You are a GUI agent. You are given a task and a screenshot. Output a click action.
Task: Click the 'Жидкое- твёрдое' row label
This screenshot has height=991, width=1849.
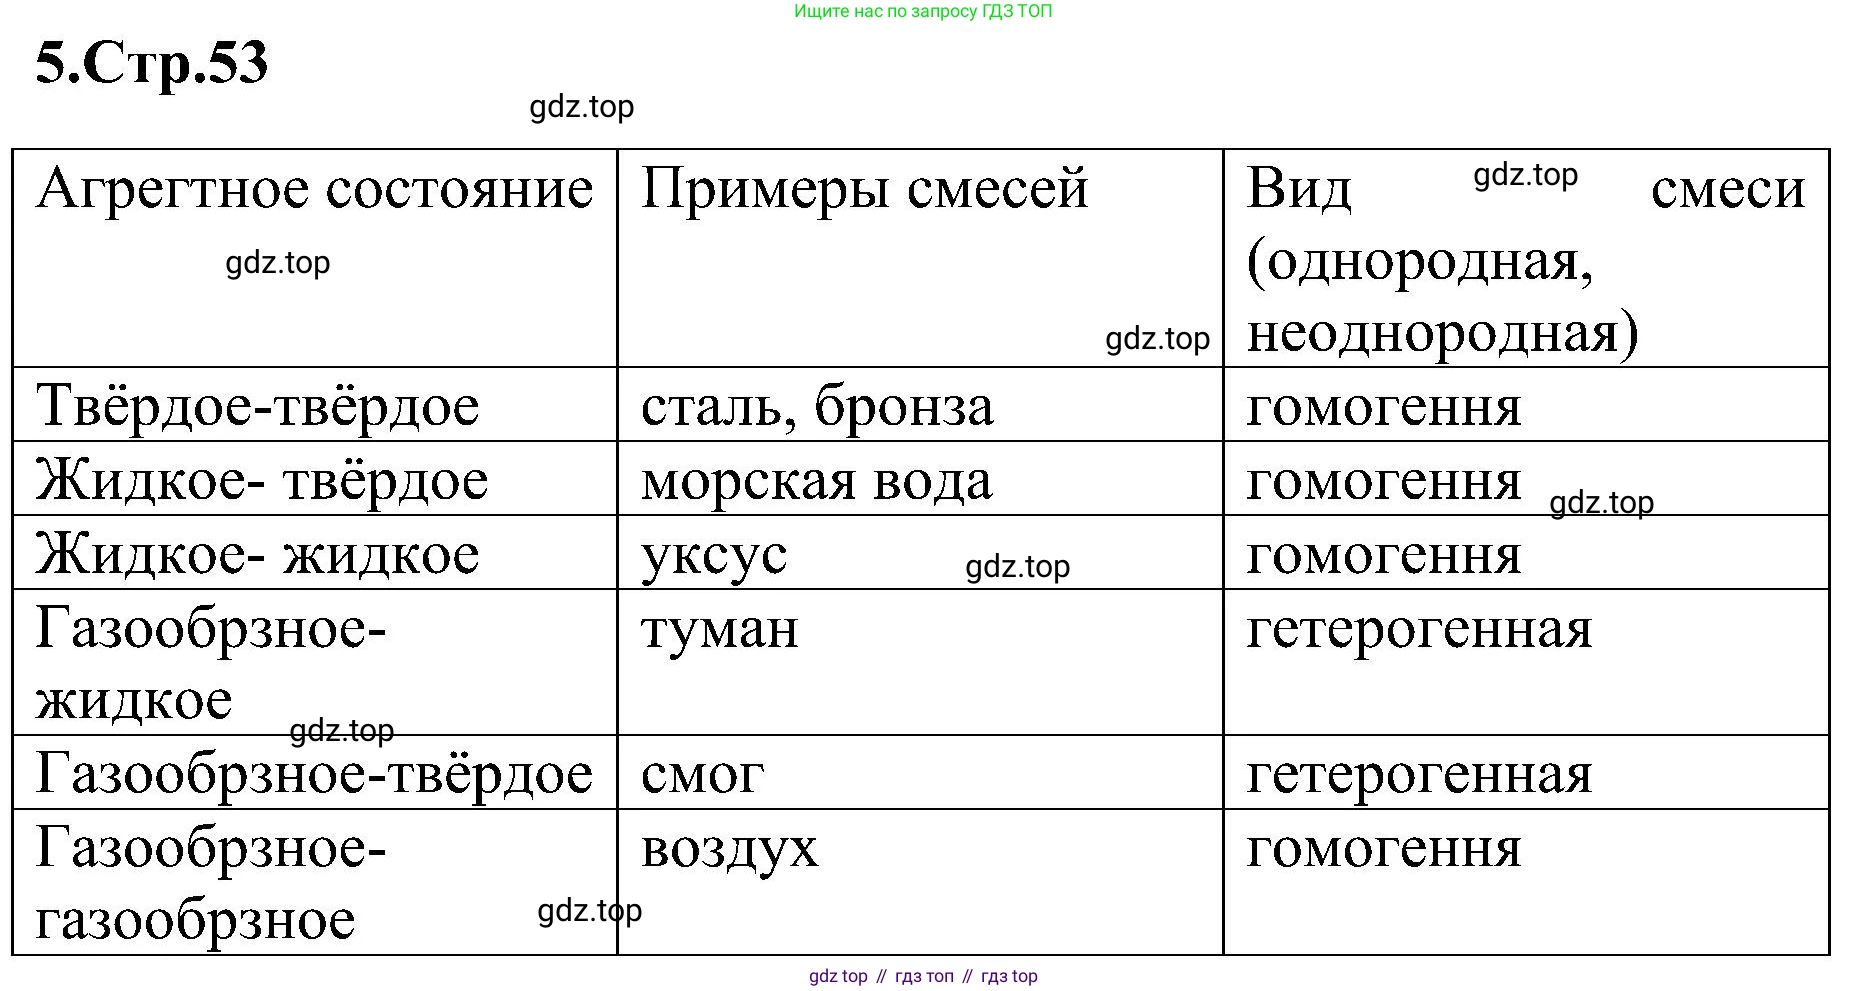262,480
